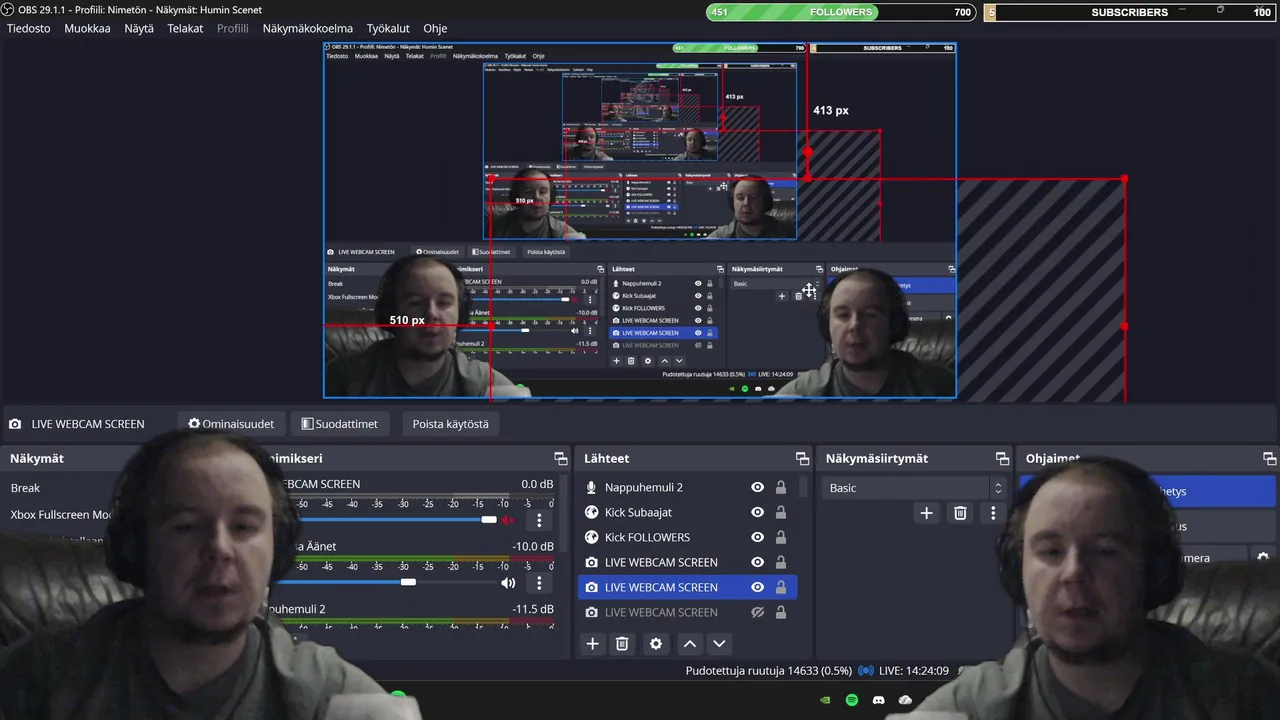Screen dimensions: 1280x720
Task: Move selected source up with the up arrow
Action: click(x=690, y=644)
